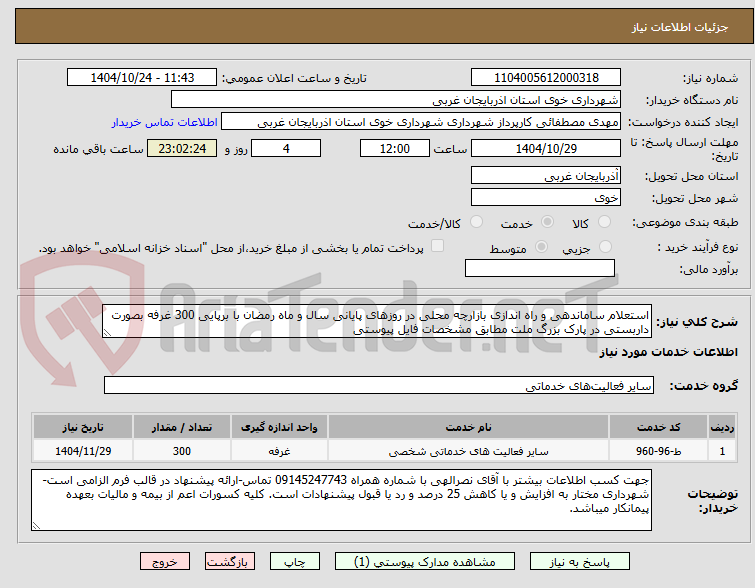This screenshot has height=588, width=755.
Task: Click the resize handle of شرح کلی نیاز textarea
Action: (x=107, y=333)
